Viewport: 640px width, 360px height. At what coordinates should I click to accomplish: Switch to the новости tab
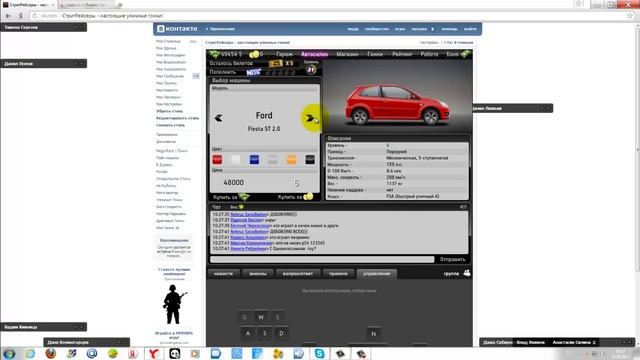click(223, 273)
